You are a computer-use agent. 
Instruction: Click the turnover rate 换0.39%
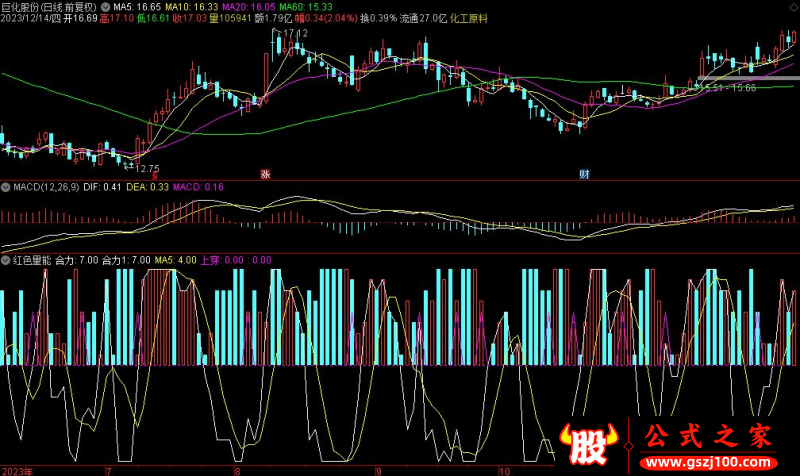(x=378, y=18)
